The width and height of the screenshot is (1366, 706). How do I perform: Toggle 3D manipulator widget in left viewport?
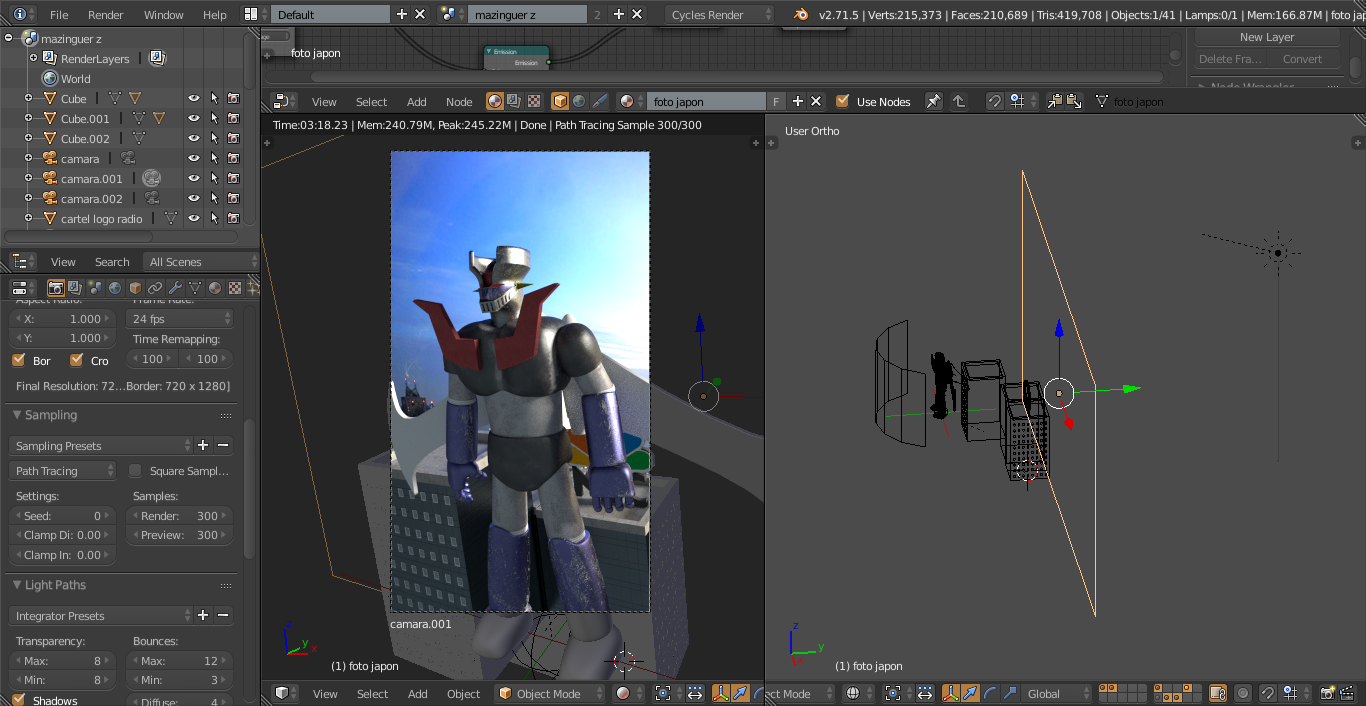720,693
